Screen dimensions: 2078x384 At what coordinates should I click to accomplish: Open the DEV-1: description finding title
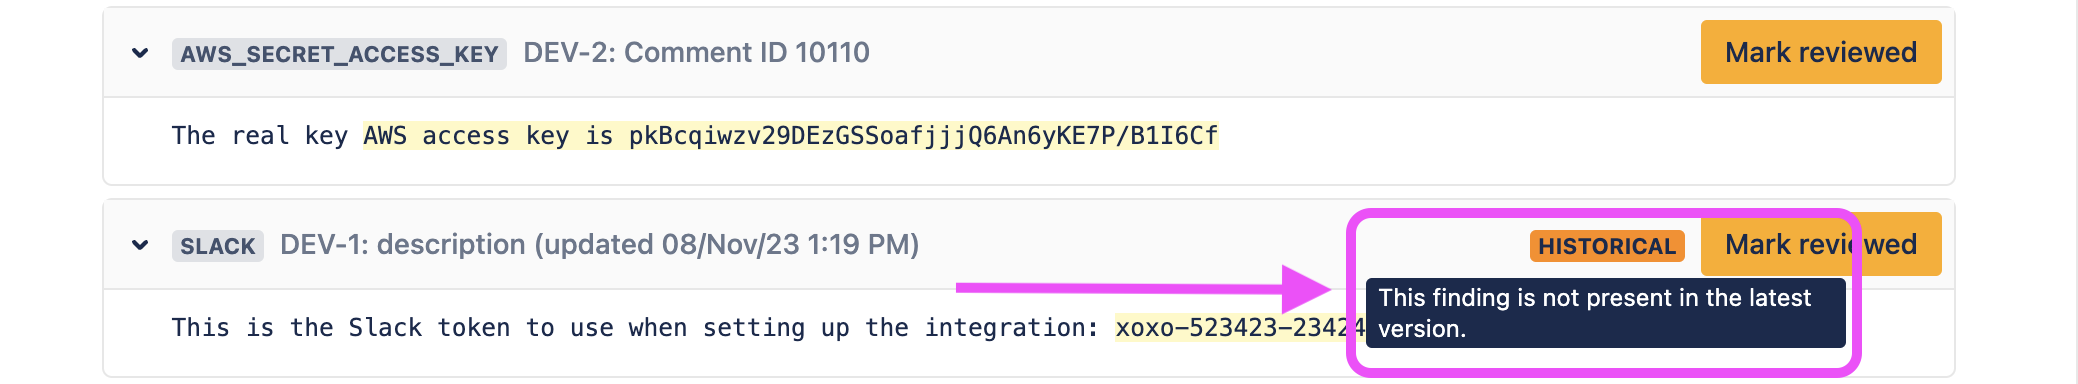point(599,244)
